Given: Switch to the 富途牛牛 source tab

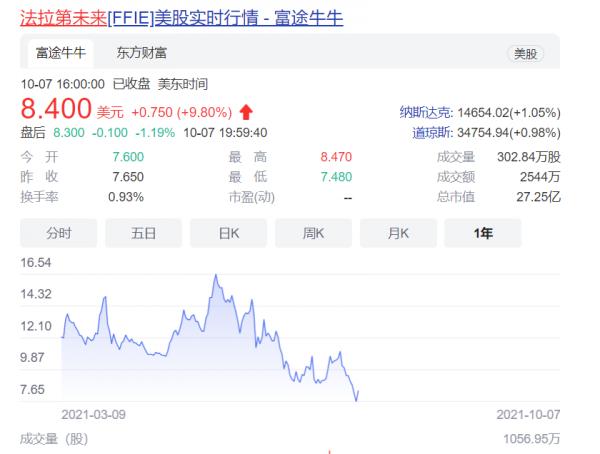Looking at the screenshot, I should tap(60, 53).
